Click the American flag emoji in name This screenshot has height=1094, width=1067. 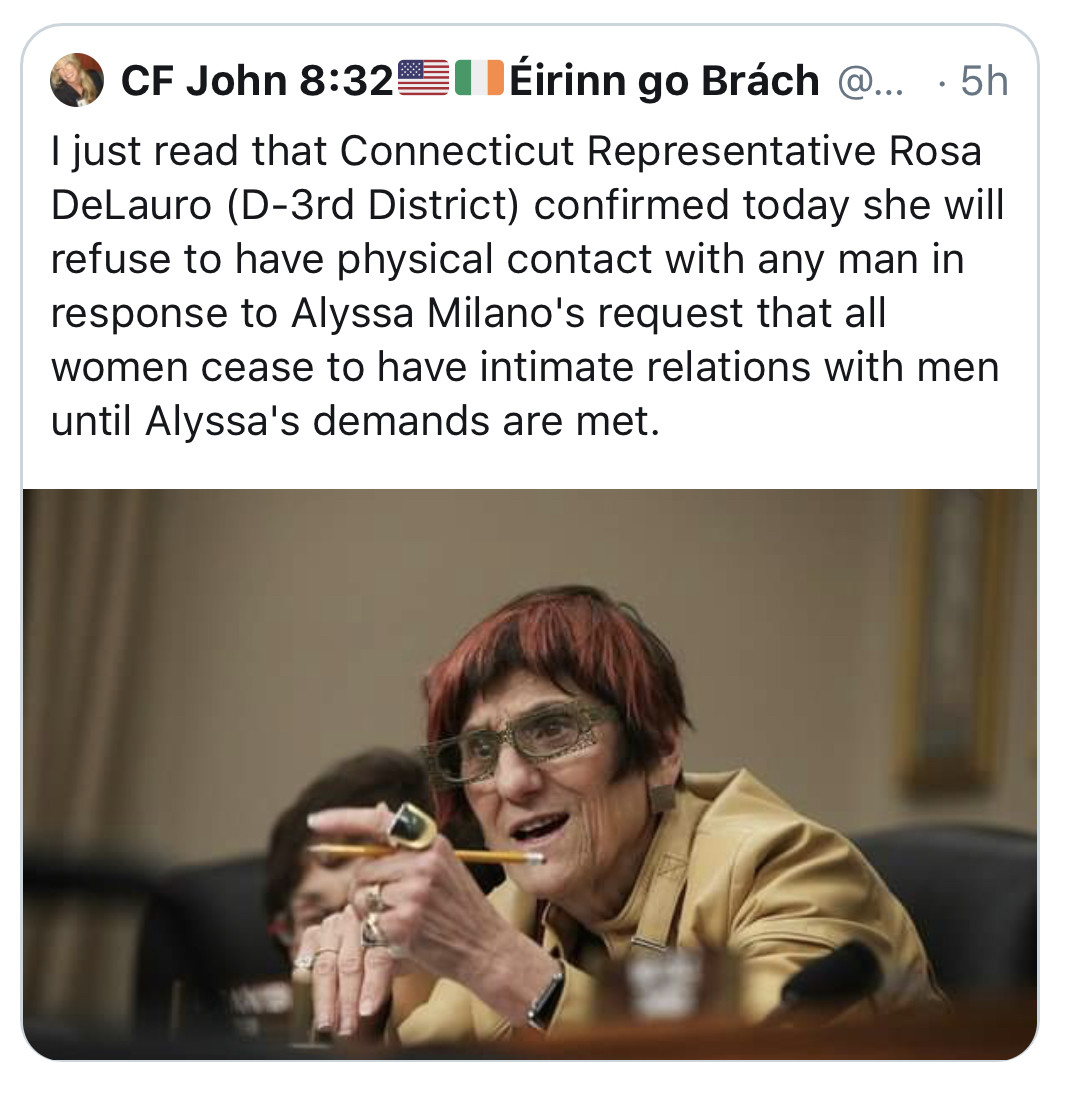pyautogui.click(x=423, y=77)
